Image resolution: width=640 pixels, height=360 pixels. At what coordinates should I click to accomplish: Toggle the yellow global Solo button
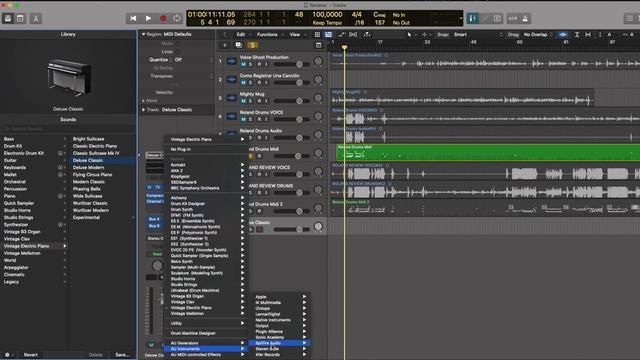[x=252, y=45]
